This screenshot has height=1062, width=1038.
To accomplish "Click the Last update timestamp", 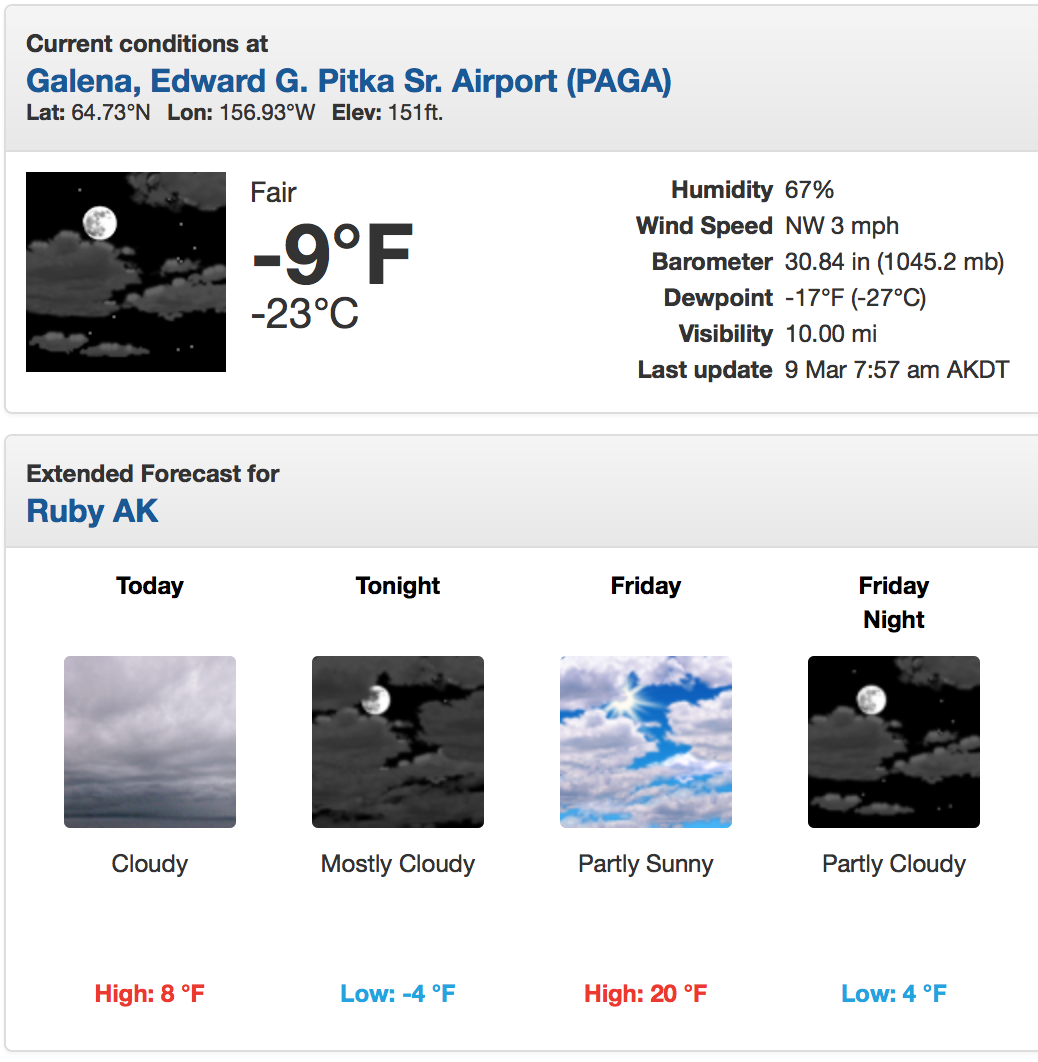I will tap(896, 370).
